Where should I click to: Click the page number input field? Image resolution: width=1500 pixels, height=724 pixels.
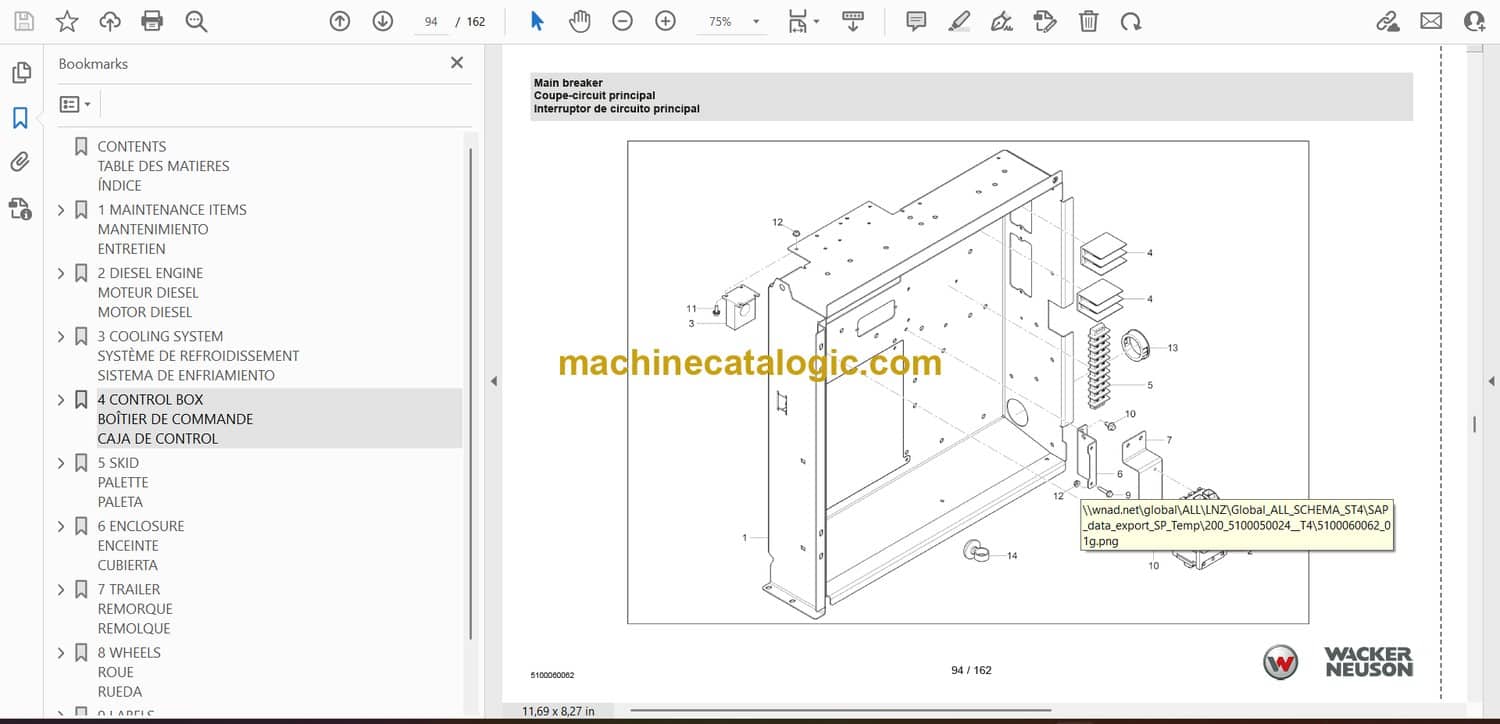431,21
